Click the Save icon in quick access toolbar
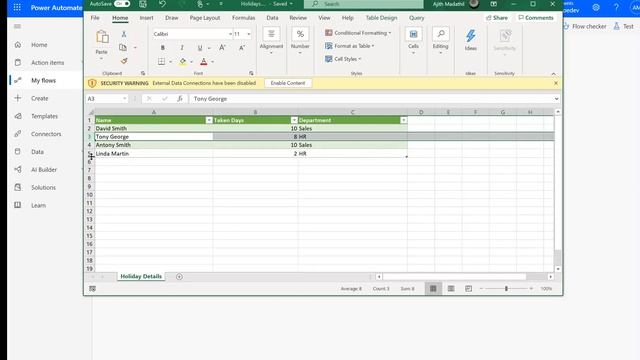The width and height of the screenshot is (640, 360). [x=143, y=4]
